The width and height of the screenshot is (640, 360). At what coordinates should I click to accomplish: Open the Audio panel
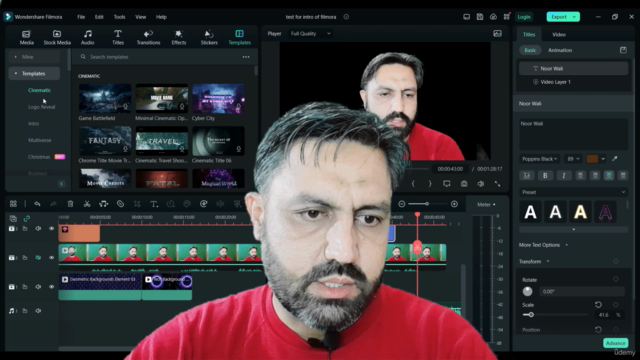pos(87,37)
